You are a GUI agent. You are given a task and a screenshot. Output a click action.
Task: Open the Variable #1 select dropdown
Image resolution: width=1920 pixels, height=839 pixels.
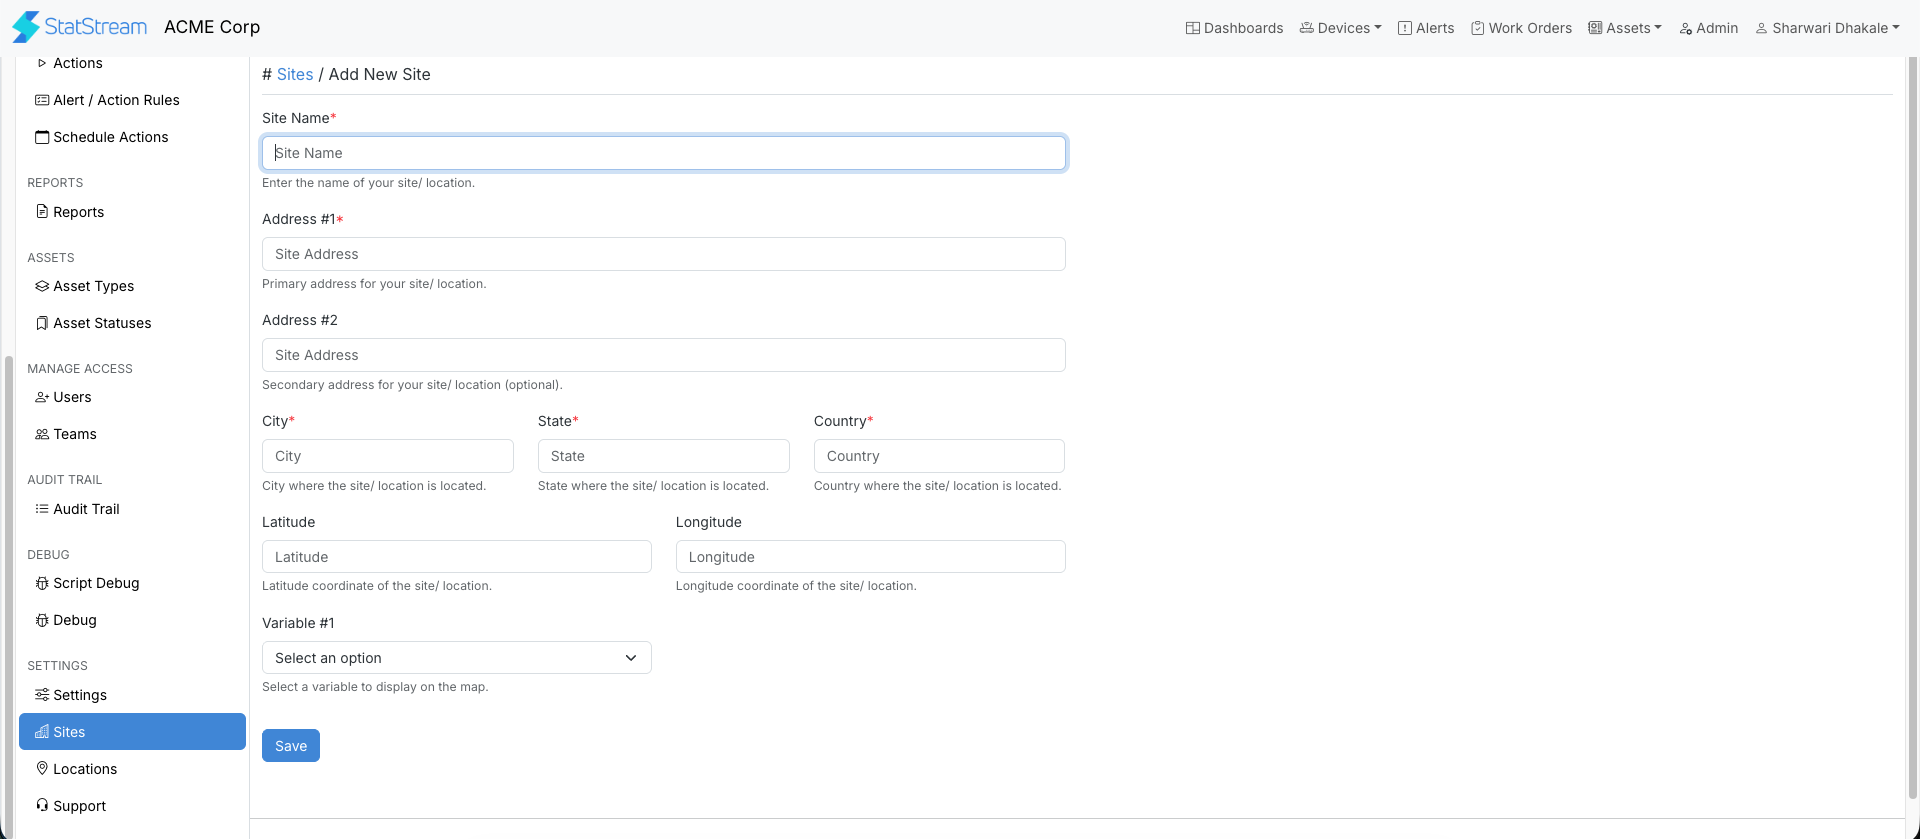(457, 658)
